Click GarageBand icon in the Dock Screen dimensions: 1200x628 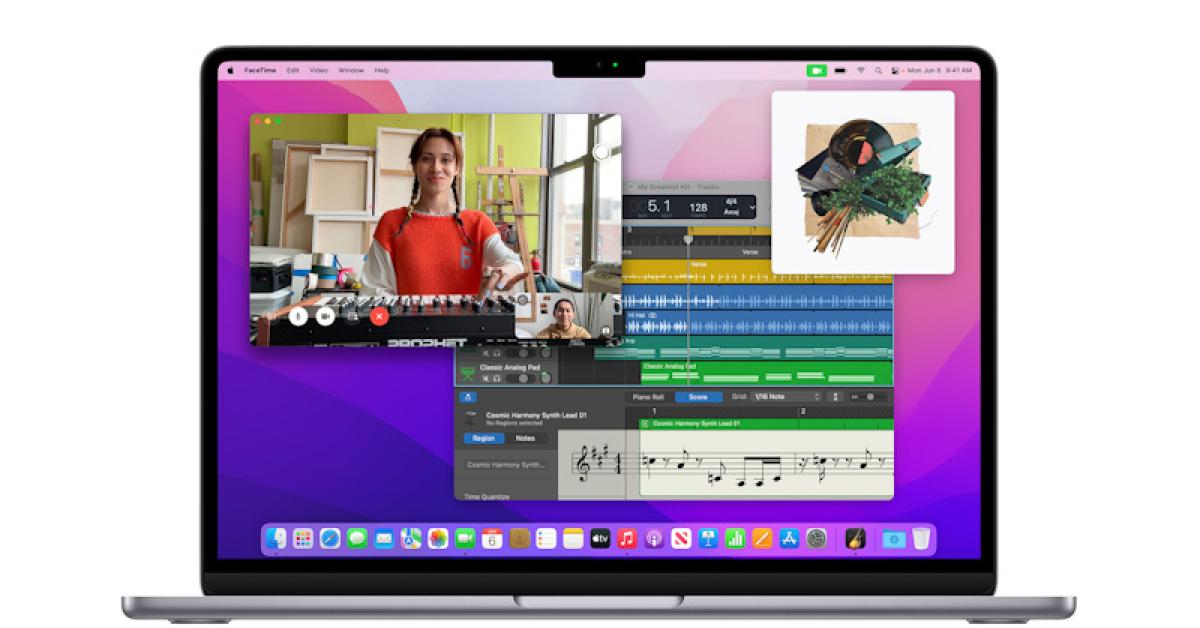[x=855, y=538]
